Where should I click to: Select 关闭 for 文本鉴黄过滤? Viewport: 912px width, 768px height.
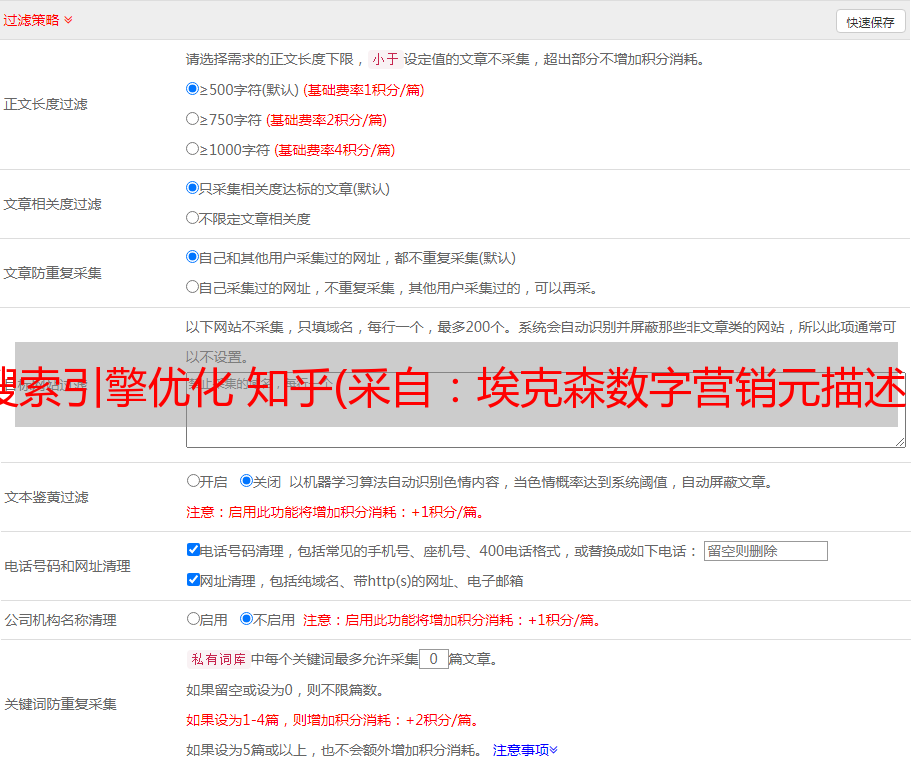[x=246, y=481]
